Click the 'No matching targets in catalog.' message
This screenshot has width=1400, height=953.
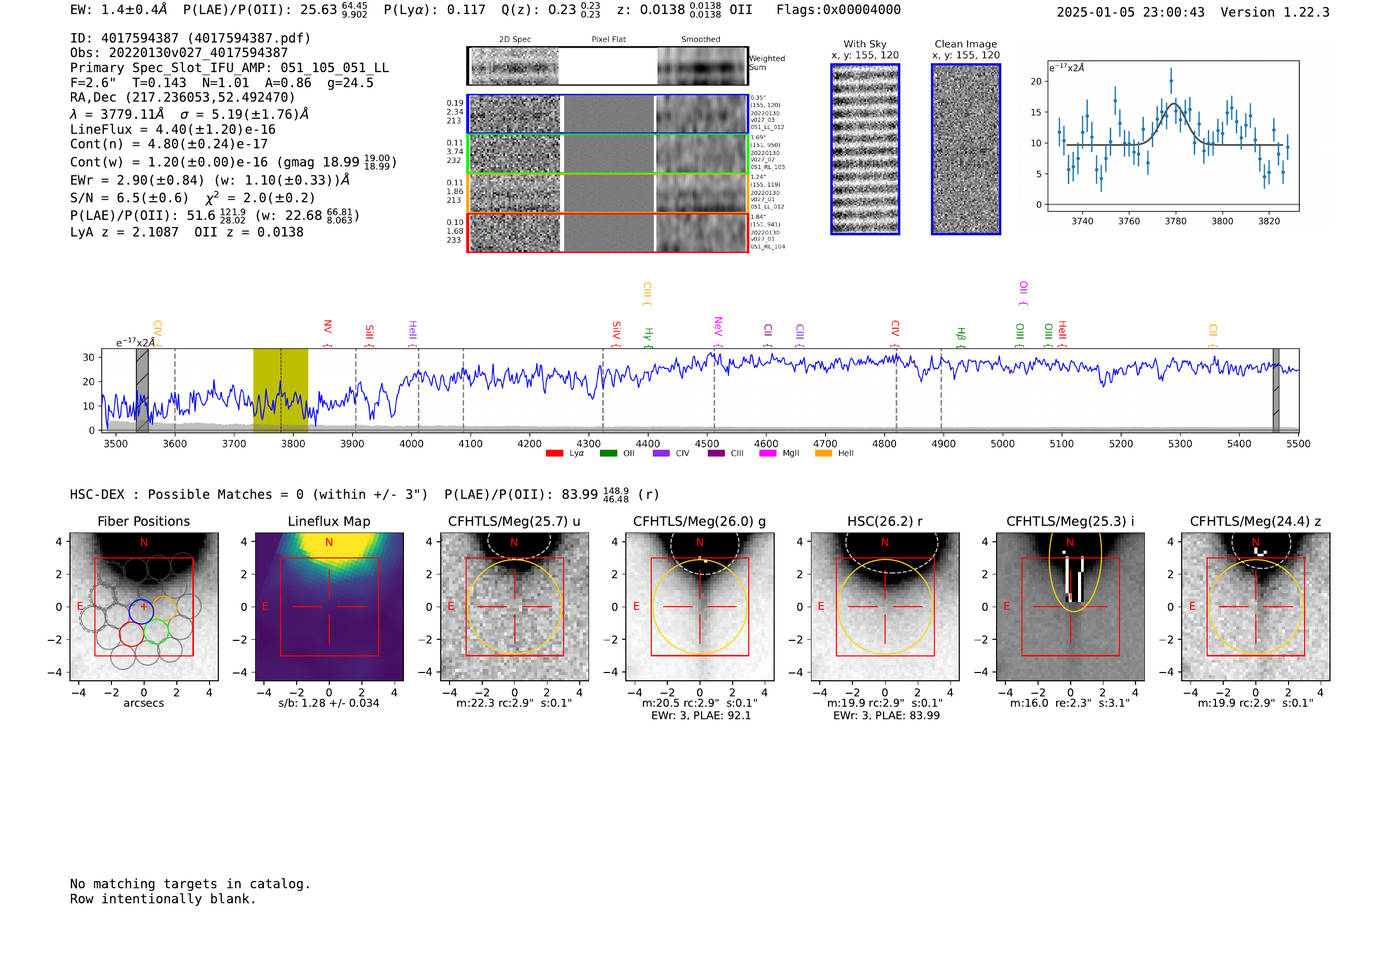click(190, 884)
